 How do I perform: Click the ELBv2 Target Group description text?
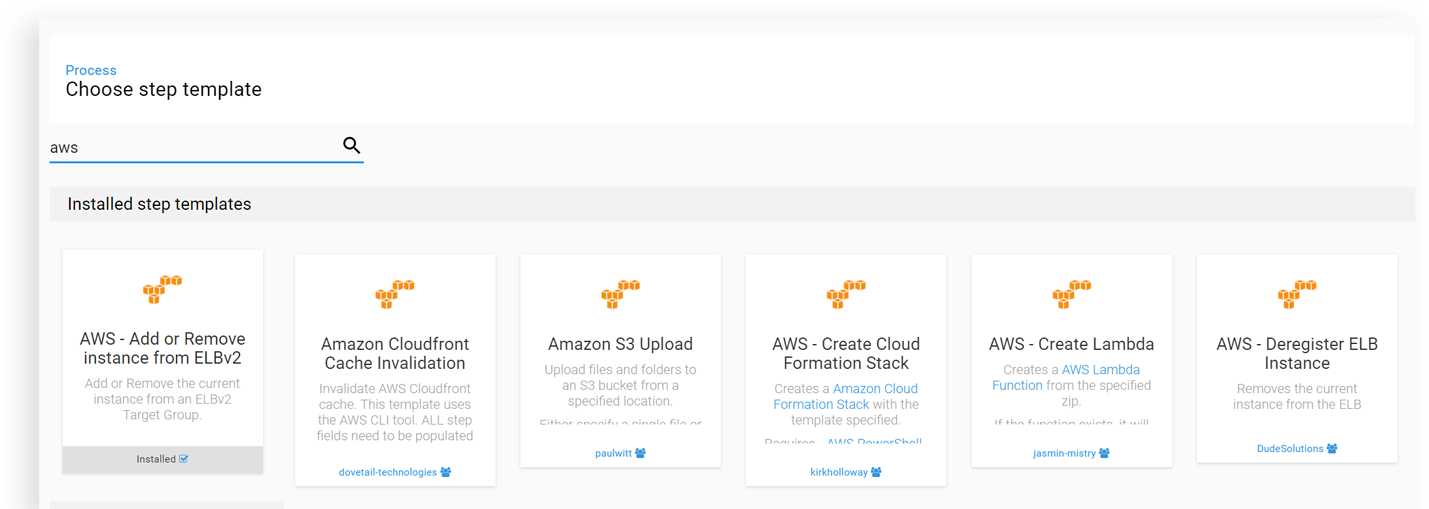163,399
